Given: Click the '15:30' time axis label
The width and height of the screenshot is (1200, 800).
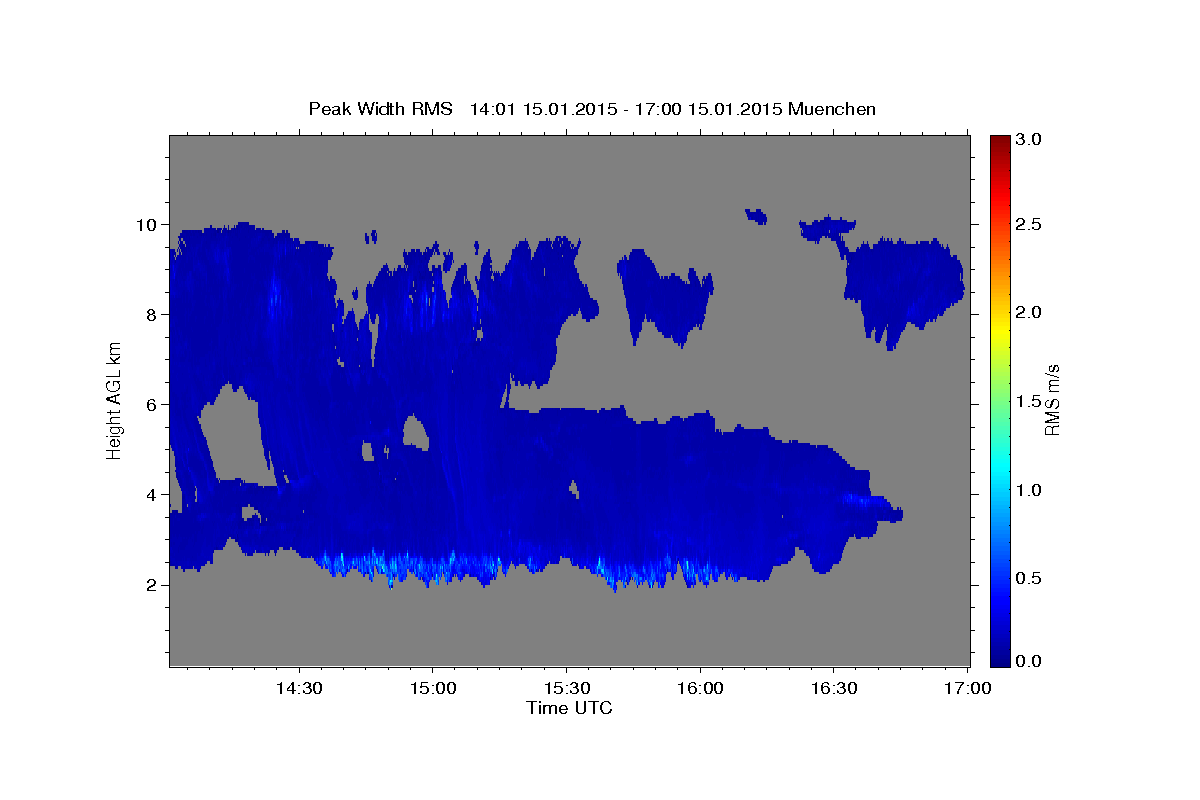Looking at the screenshot, I should pyautogui.click(x=566, y=688).
